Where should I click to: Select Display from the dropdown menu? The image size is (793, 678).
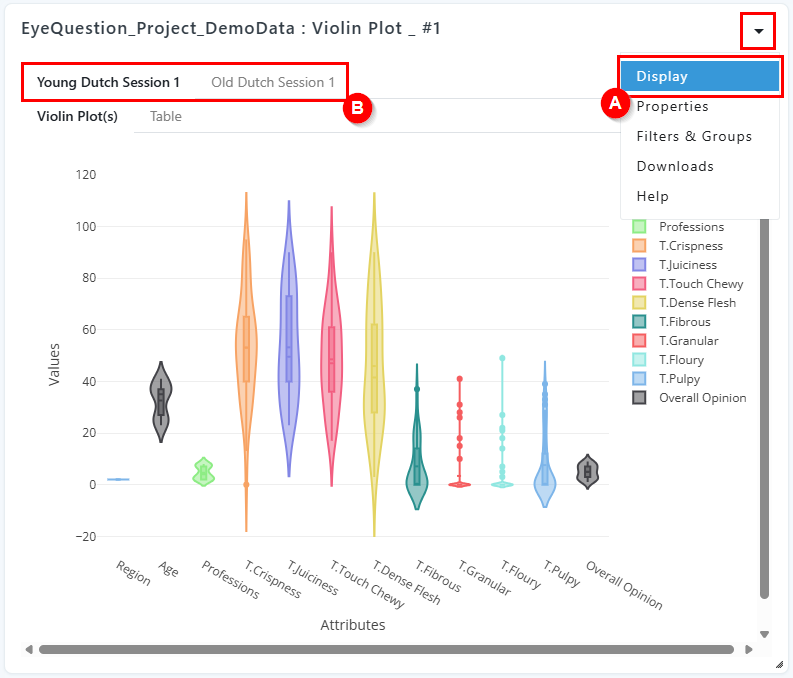click(700, 76)
